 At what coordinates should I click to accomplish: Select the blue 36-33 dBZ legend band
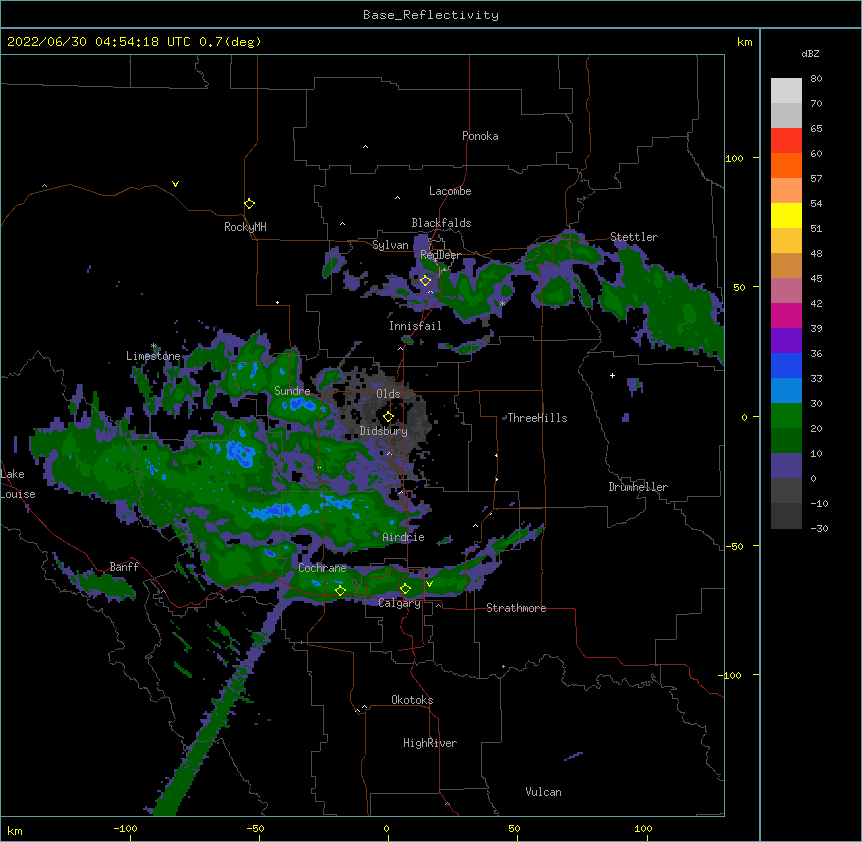[x=786, y=365]
